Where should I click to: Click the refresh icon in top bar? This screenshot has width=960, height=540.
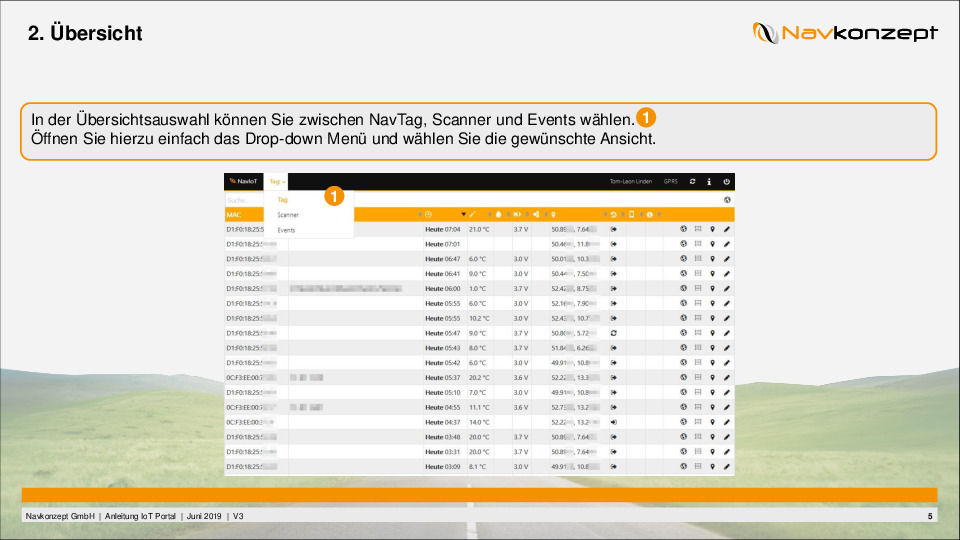coord(692,182)
